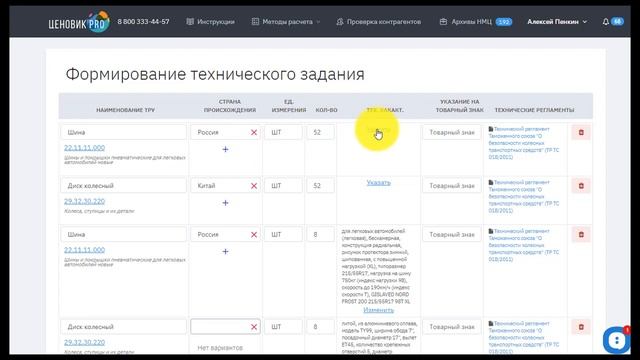Click Товарный знак field in last row

coord(452,327)
